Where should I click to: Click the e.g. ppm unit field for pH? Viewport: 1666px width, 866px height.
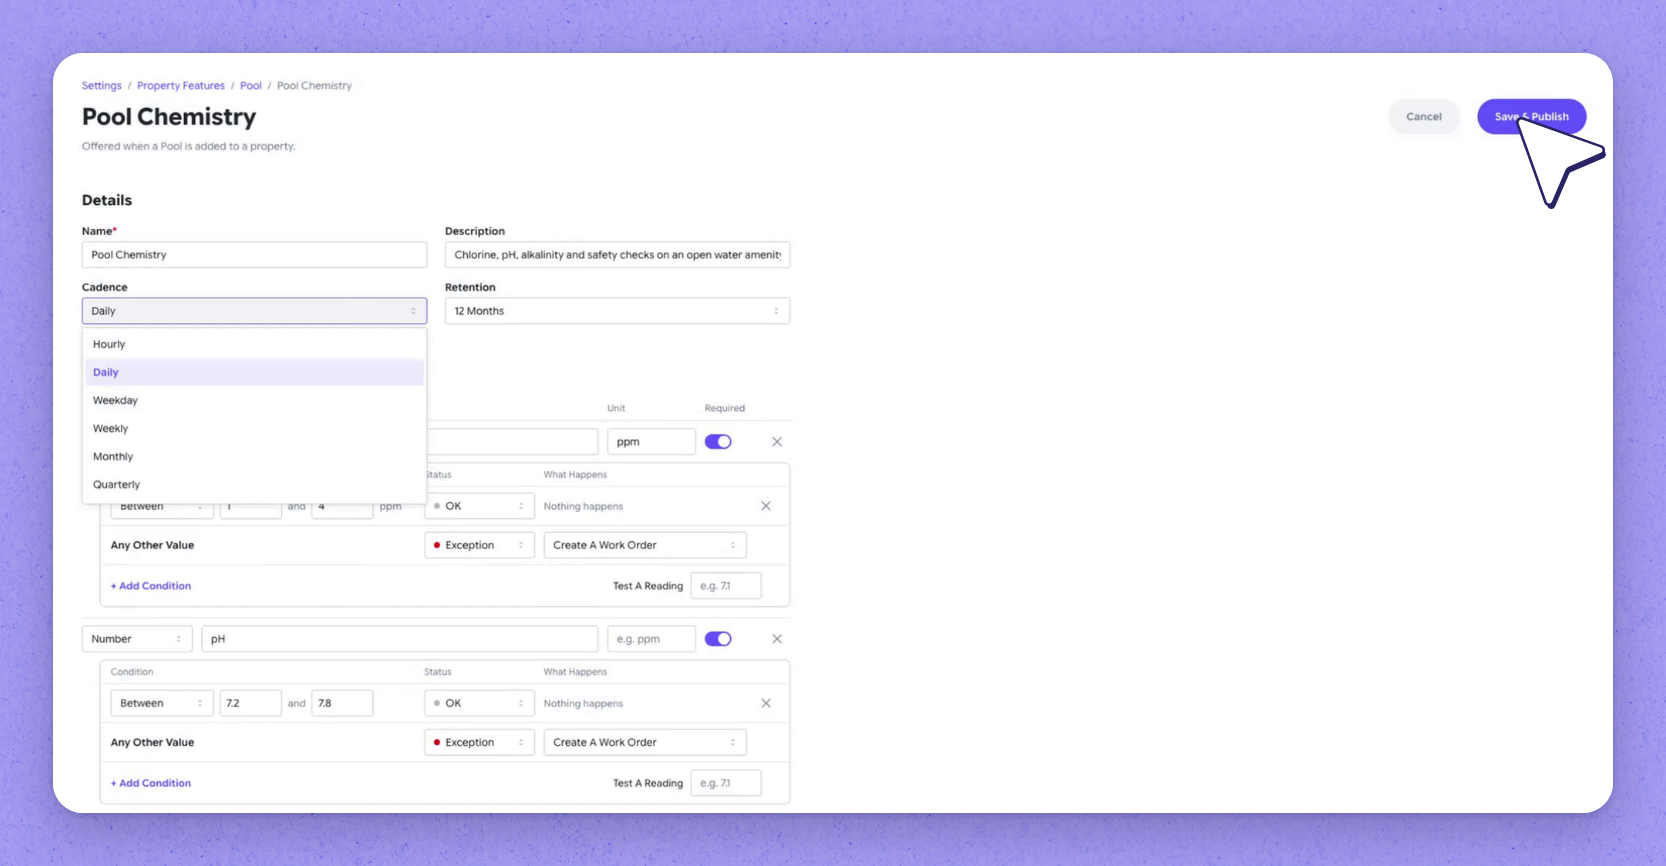(x=651, y=639)
